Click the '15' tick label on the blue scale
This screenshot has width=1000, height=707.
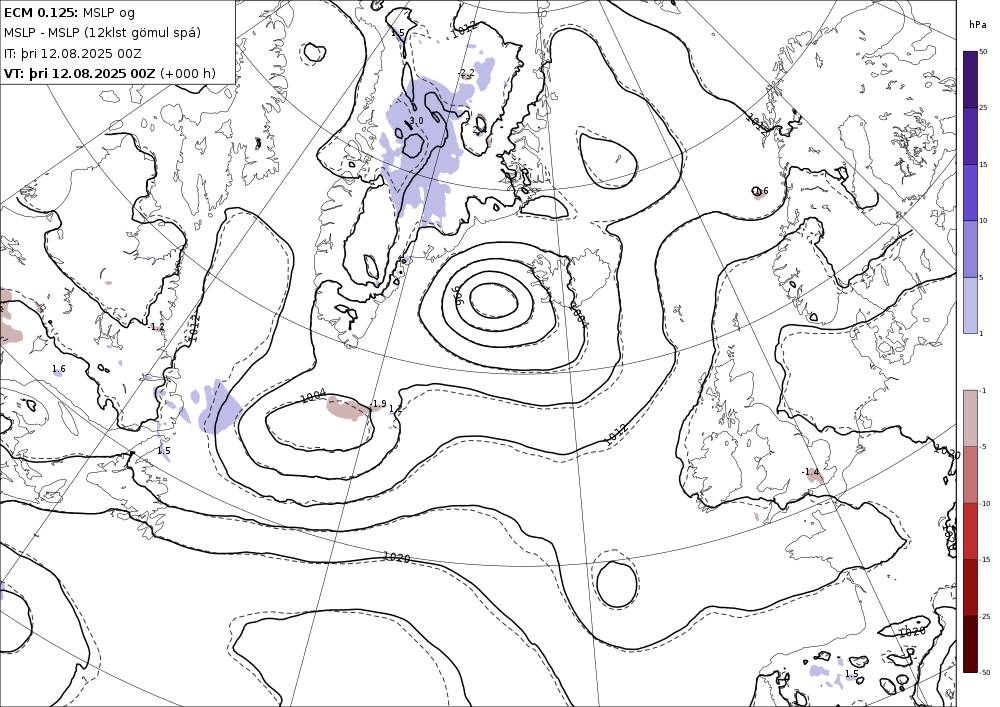point(983,164)
